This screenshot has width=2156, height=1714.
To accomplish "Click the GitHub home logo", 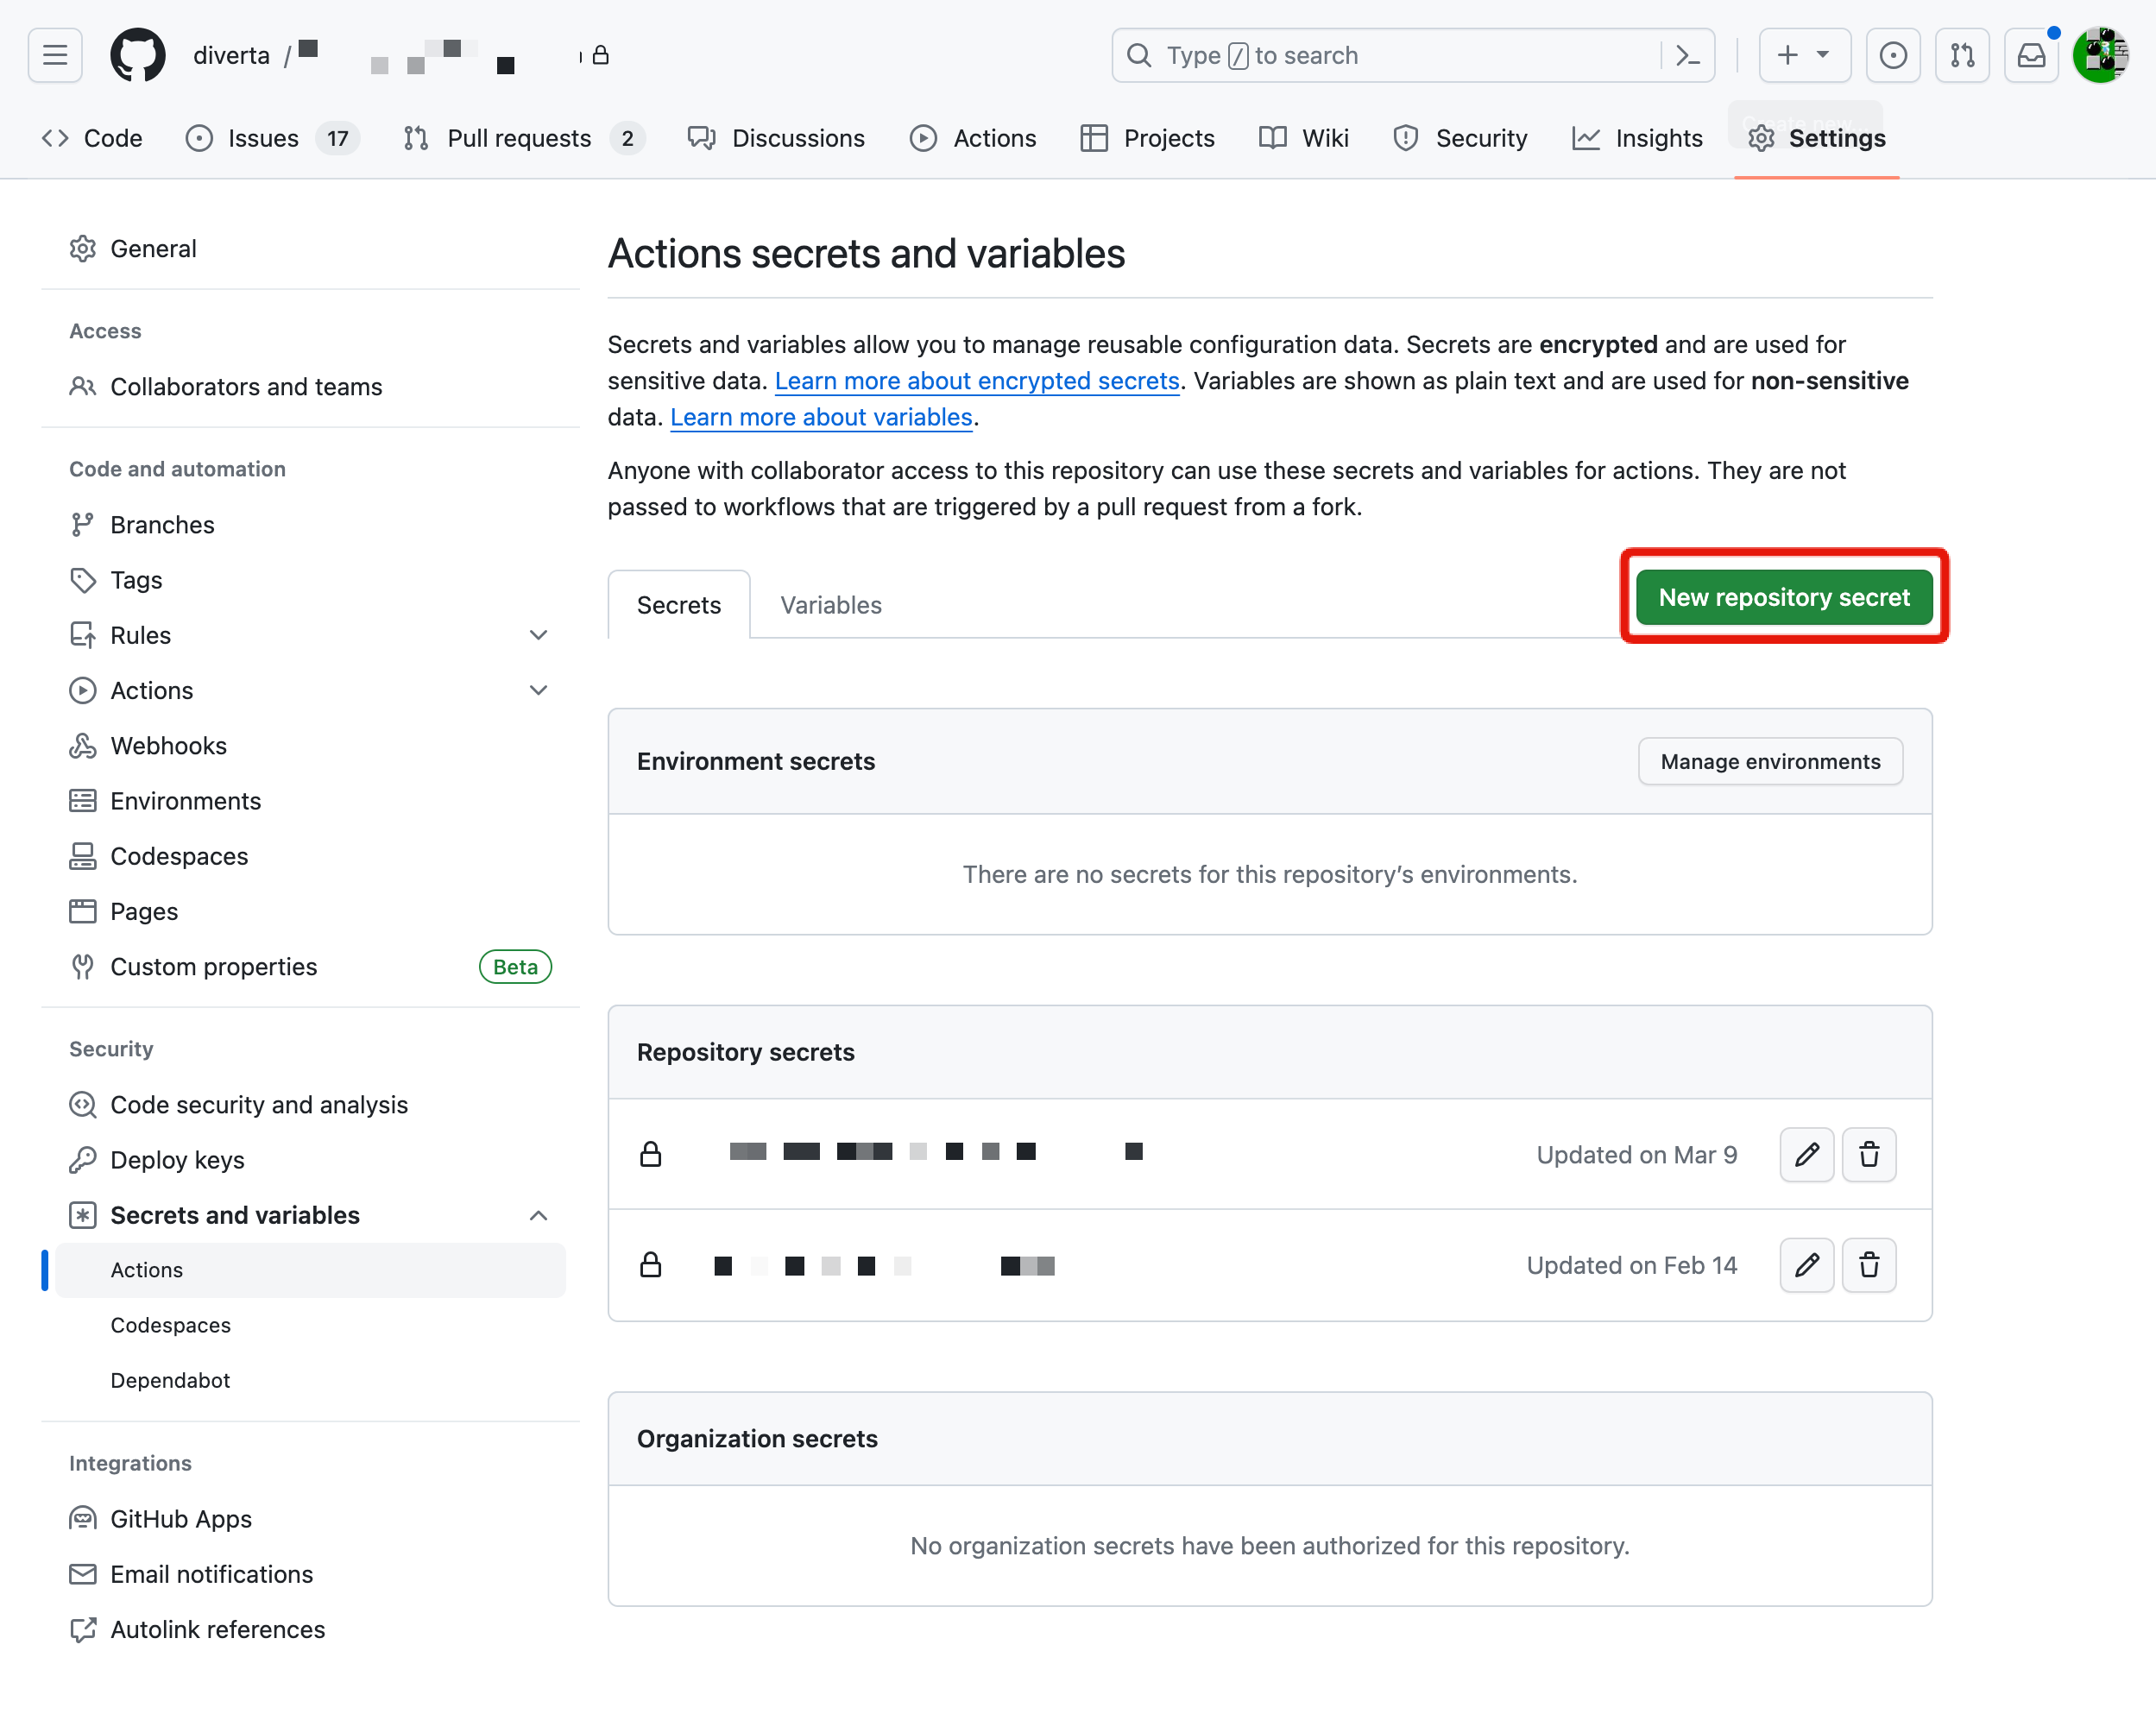I will click(136, 55).
